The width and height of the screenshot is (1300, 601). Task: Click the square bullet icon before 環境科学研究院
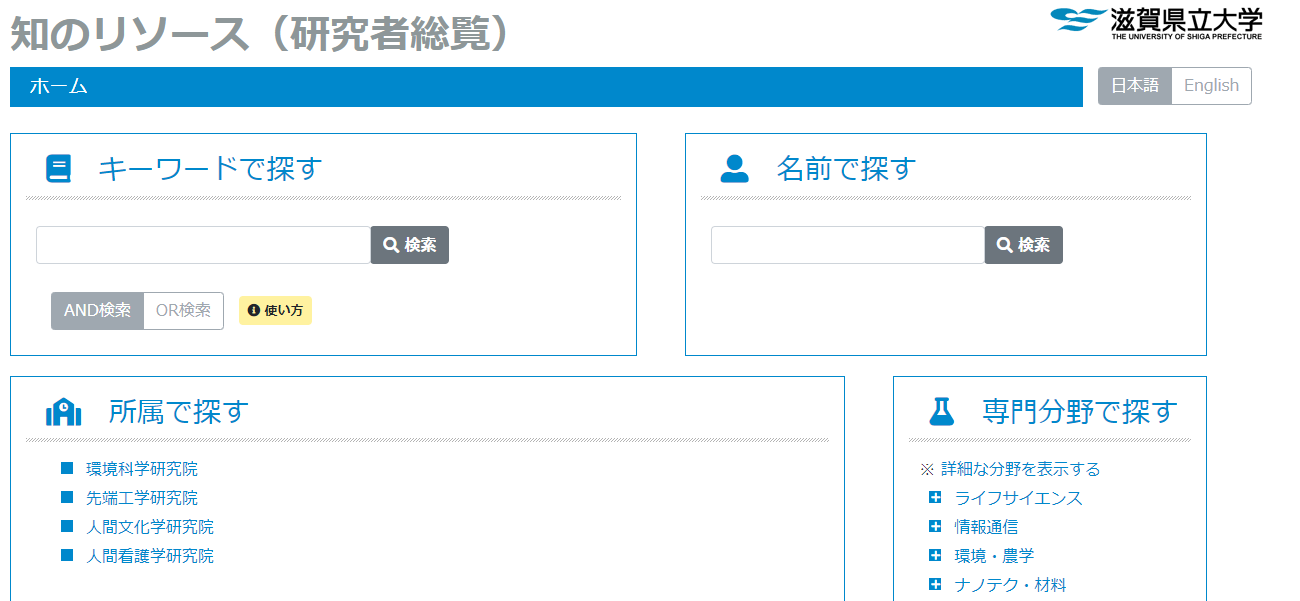(67, 468)
